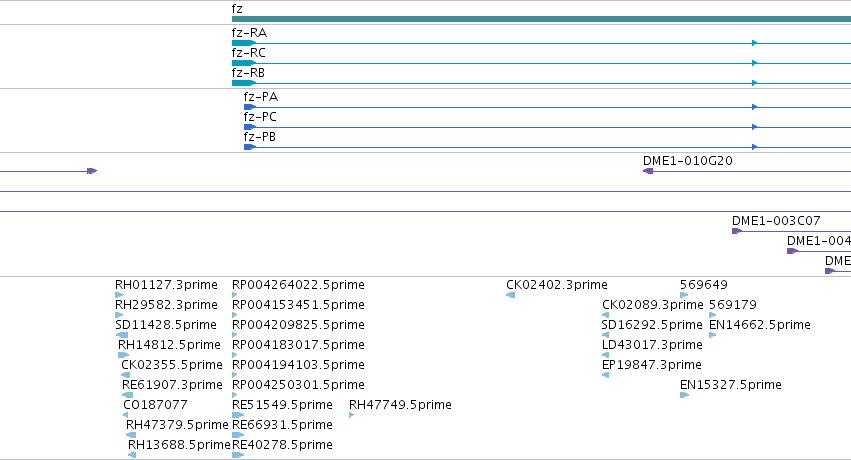Select the fz gene bar

click(x=541, y=19)
